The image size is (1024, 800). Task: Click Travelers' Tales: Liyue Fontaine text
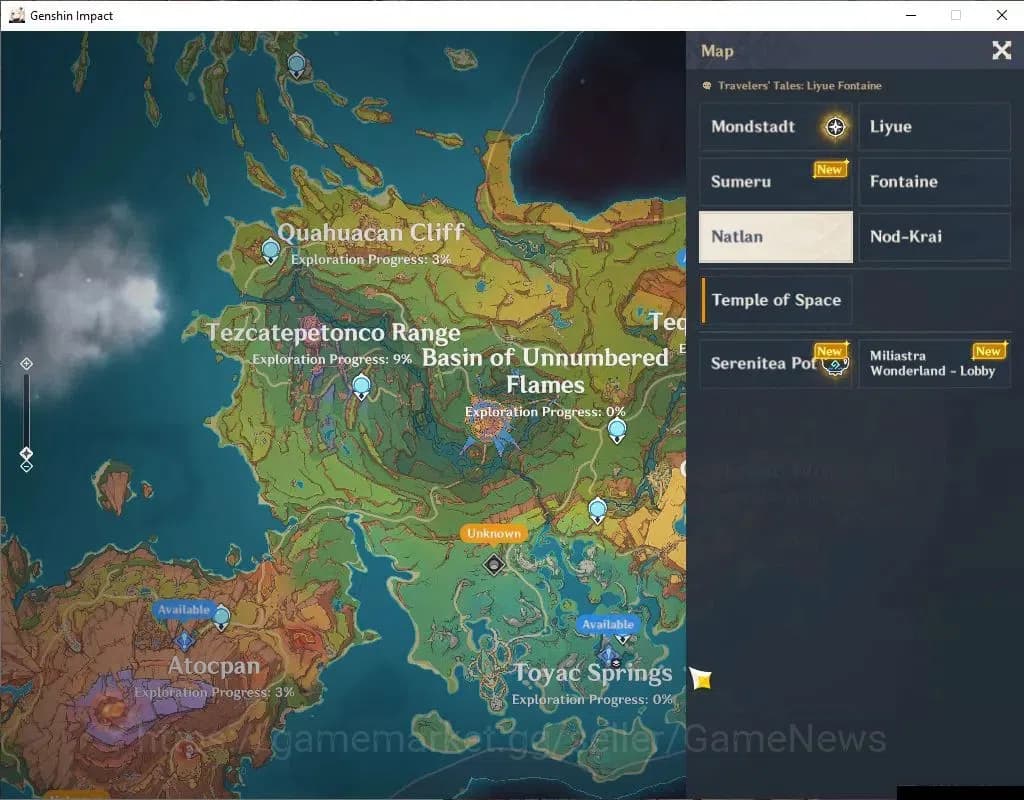[799, 86]
